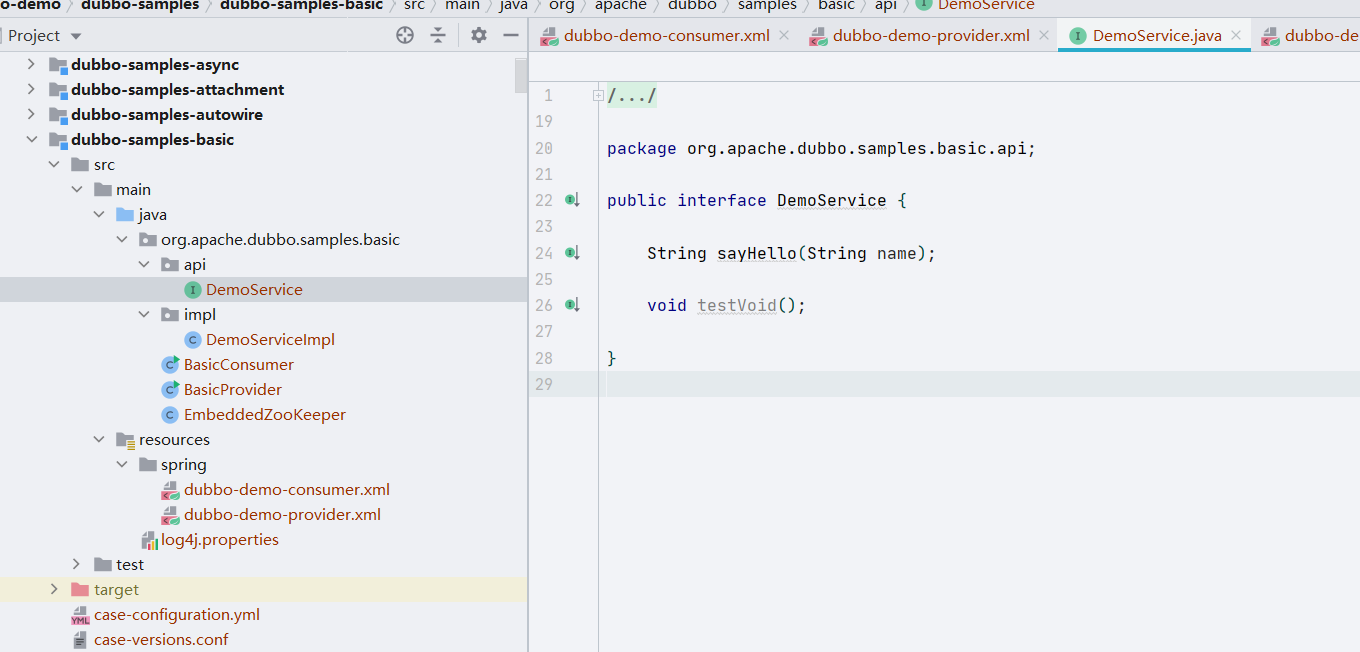Screen dimensions: 1360x652
Task: Click the DemoService interface icon in tree
Action: coord(193,289)
